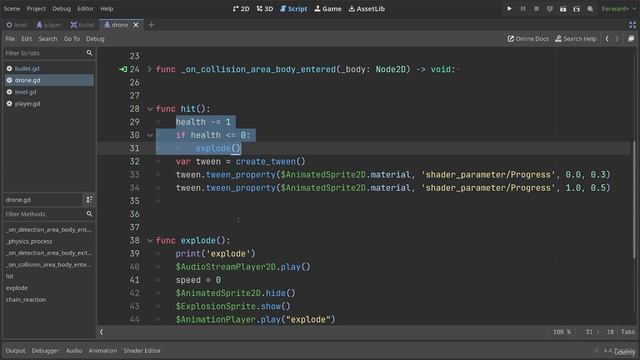Jump to chain_reaction method
The height and width of the screenshot is (360, 640).
click(x=26, y=300)
